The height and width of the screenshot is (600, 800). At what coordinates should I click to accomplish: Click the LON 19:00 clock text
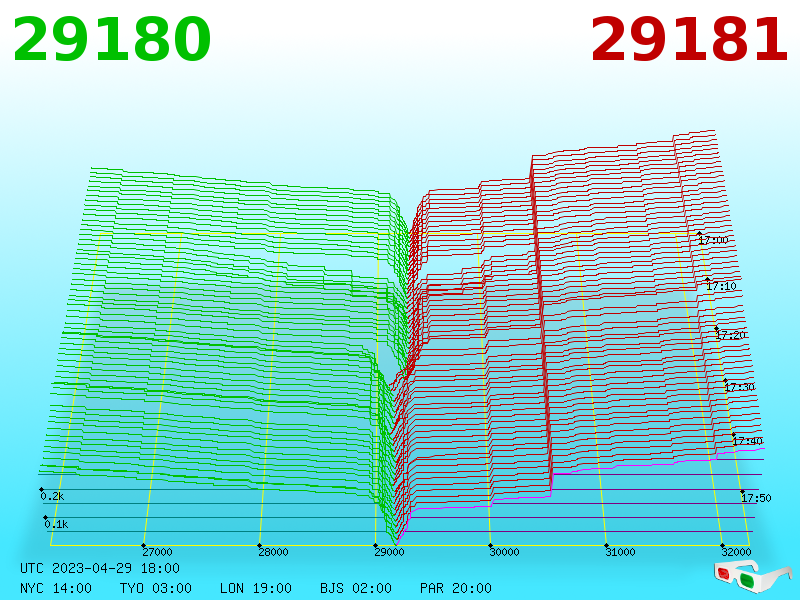256,588
